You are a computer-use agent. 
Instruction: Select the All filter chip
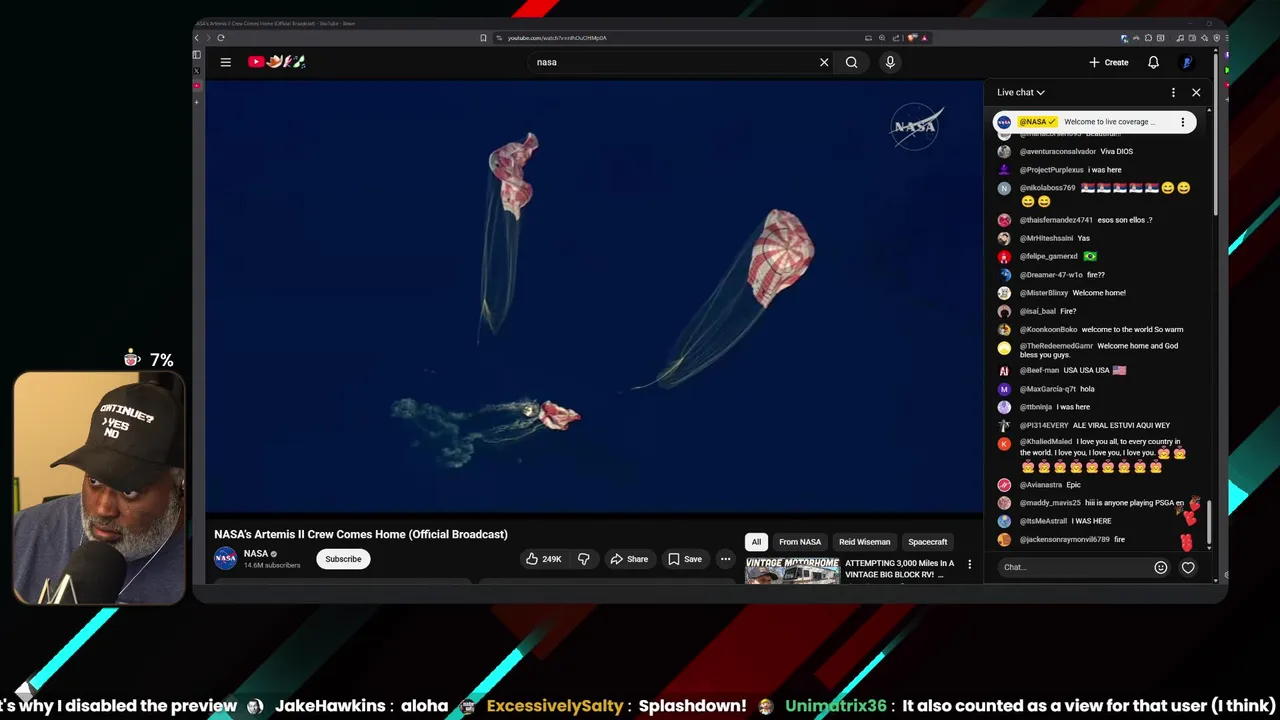click(x=756, y=542)
